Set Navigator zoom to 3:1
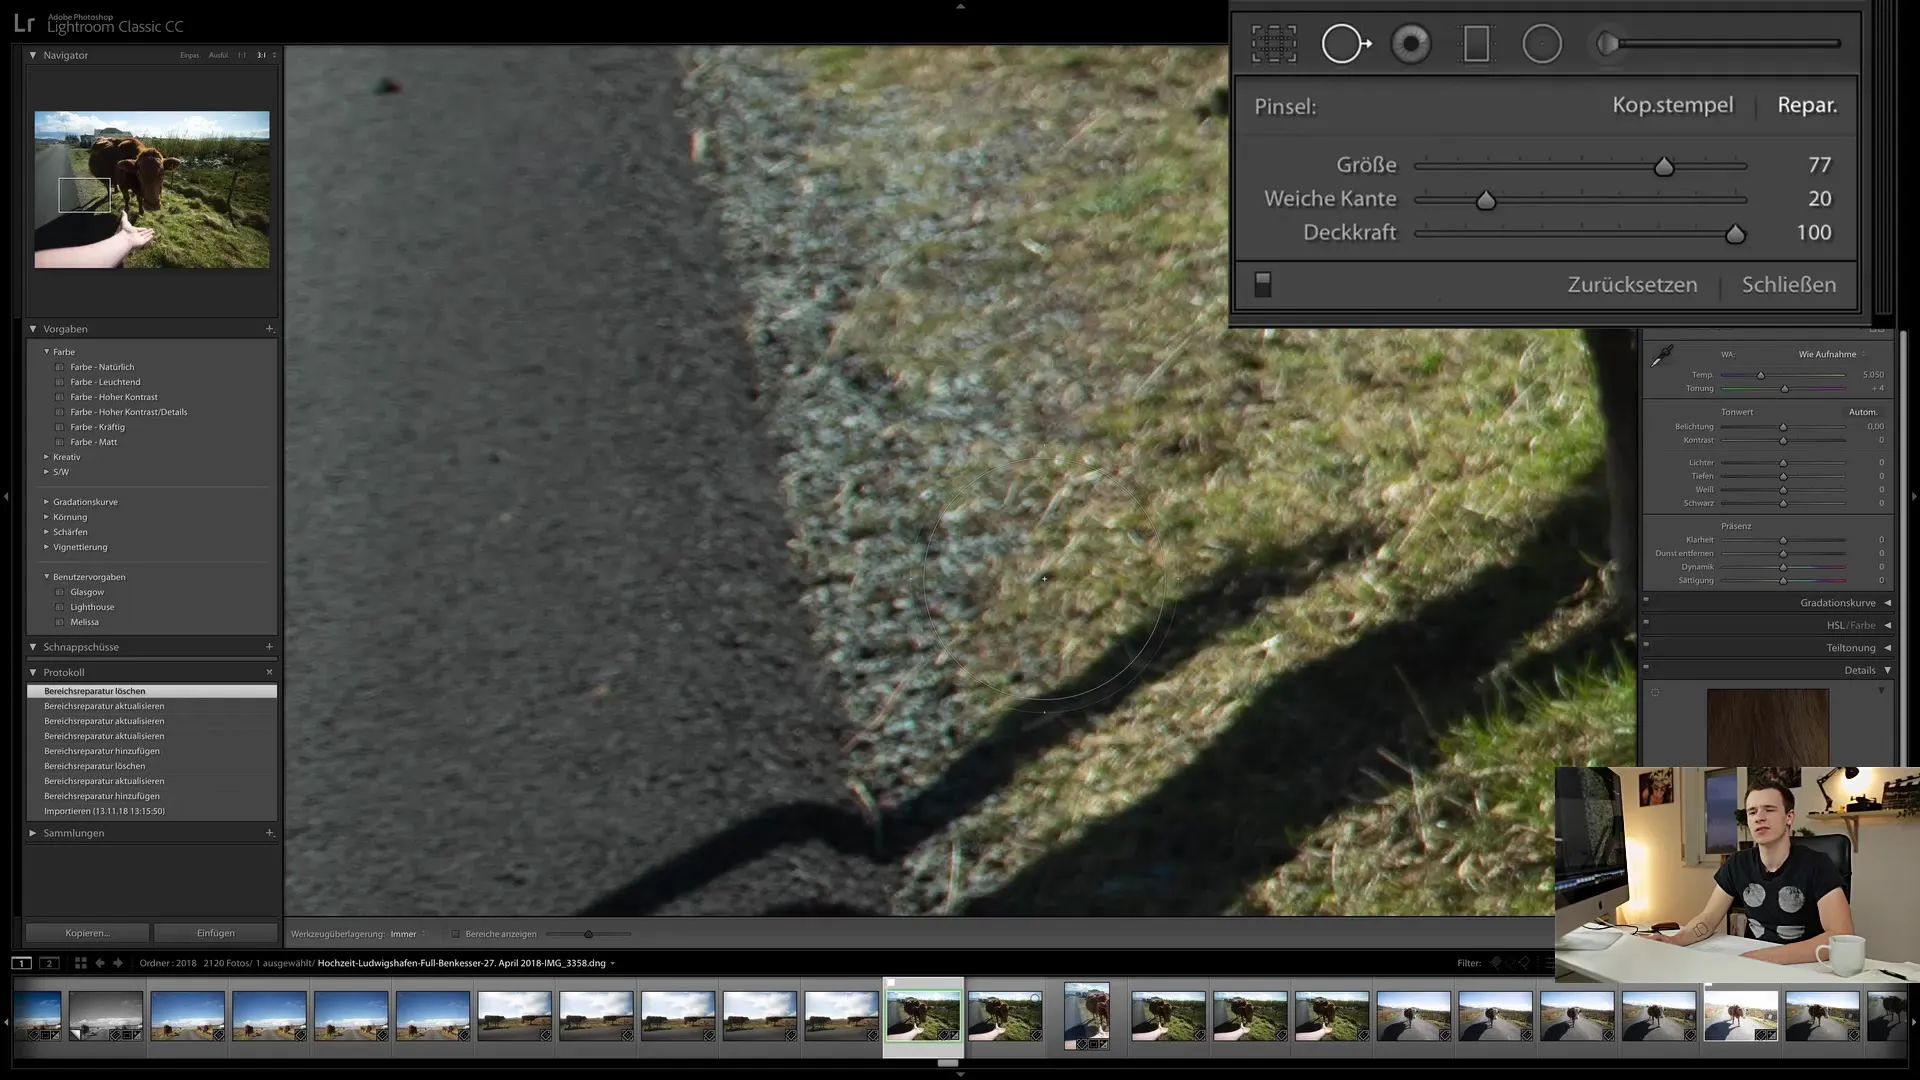This screenshot has height=1080, width=1920. tap(262, 55)
